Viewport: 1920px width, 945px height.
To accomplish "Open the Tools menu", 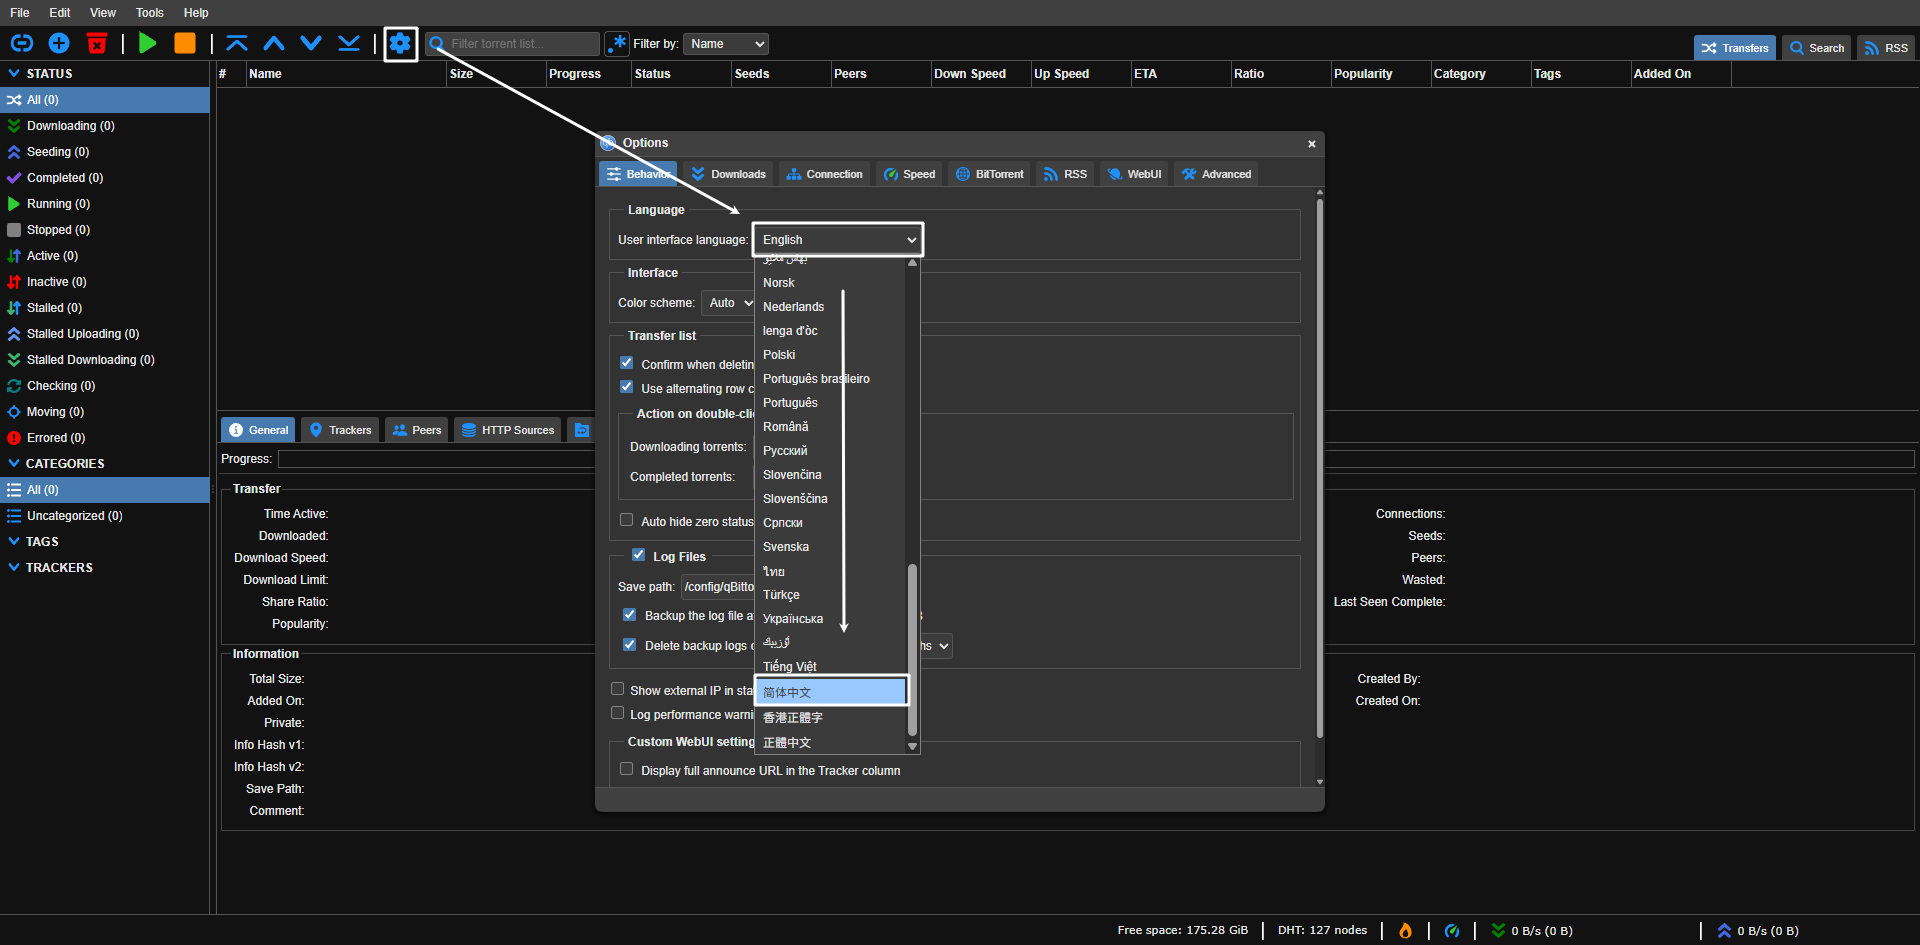I will point(149,13).
